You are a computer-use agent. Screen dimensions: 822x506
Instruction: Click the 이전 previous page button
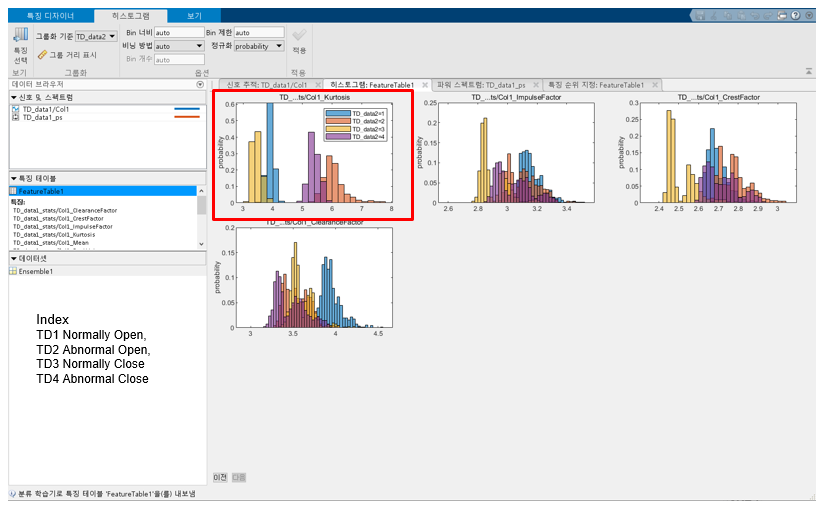click(x=220, y=477)
